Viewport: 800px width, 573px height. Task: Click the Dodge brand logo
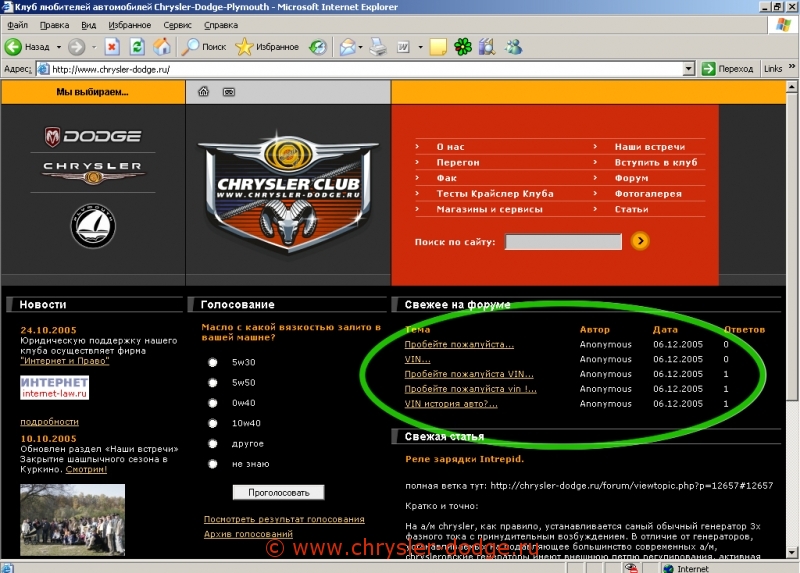click(93, 136)
